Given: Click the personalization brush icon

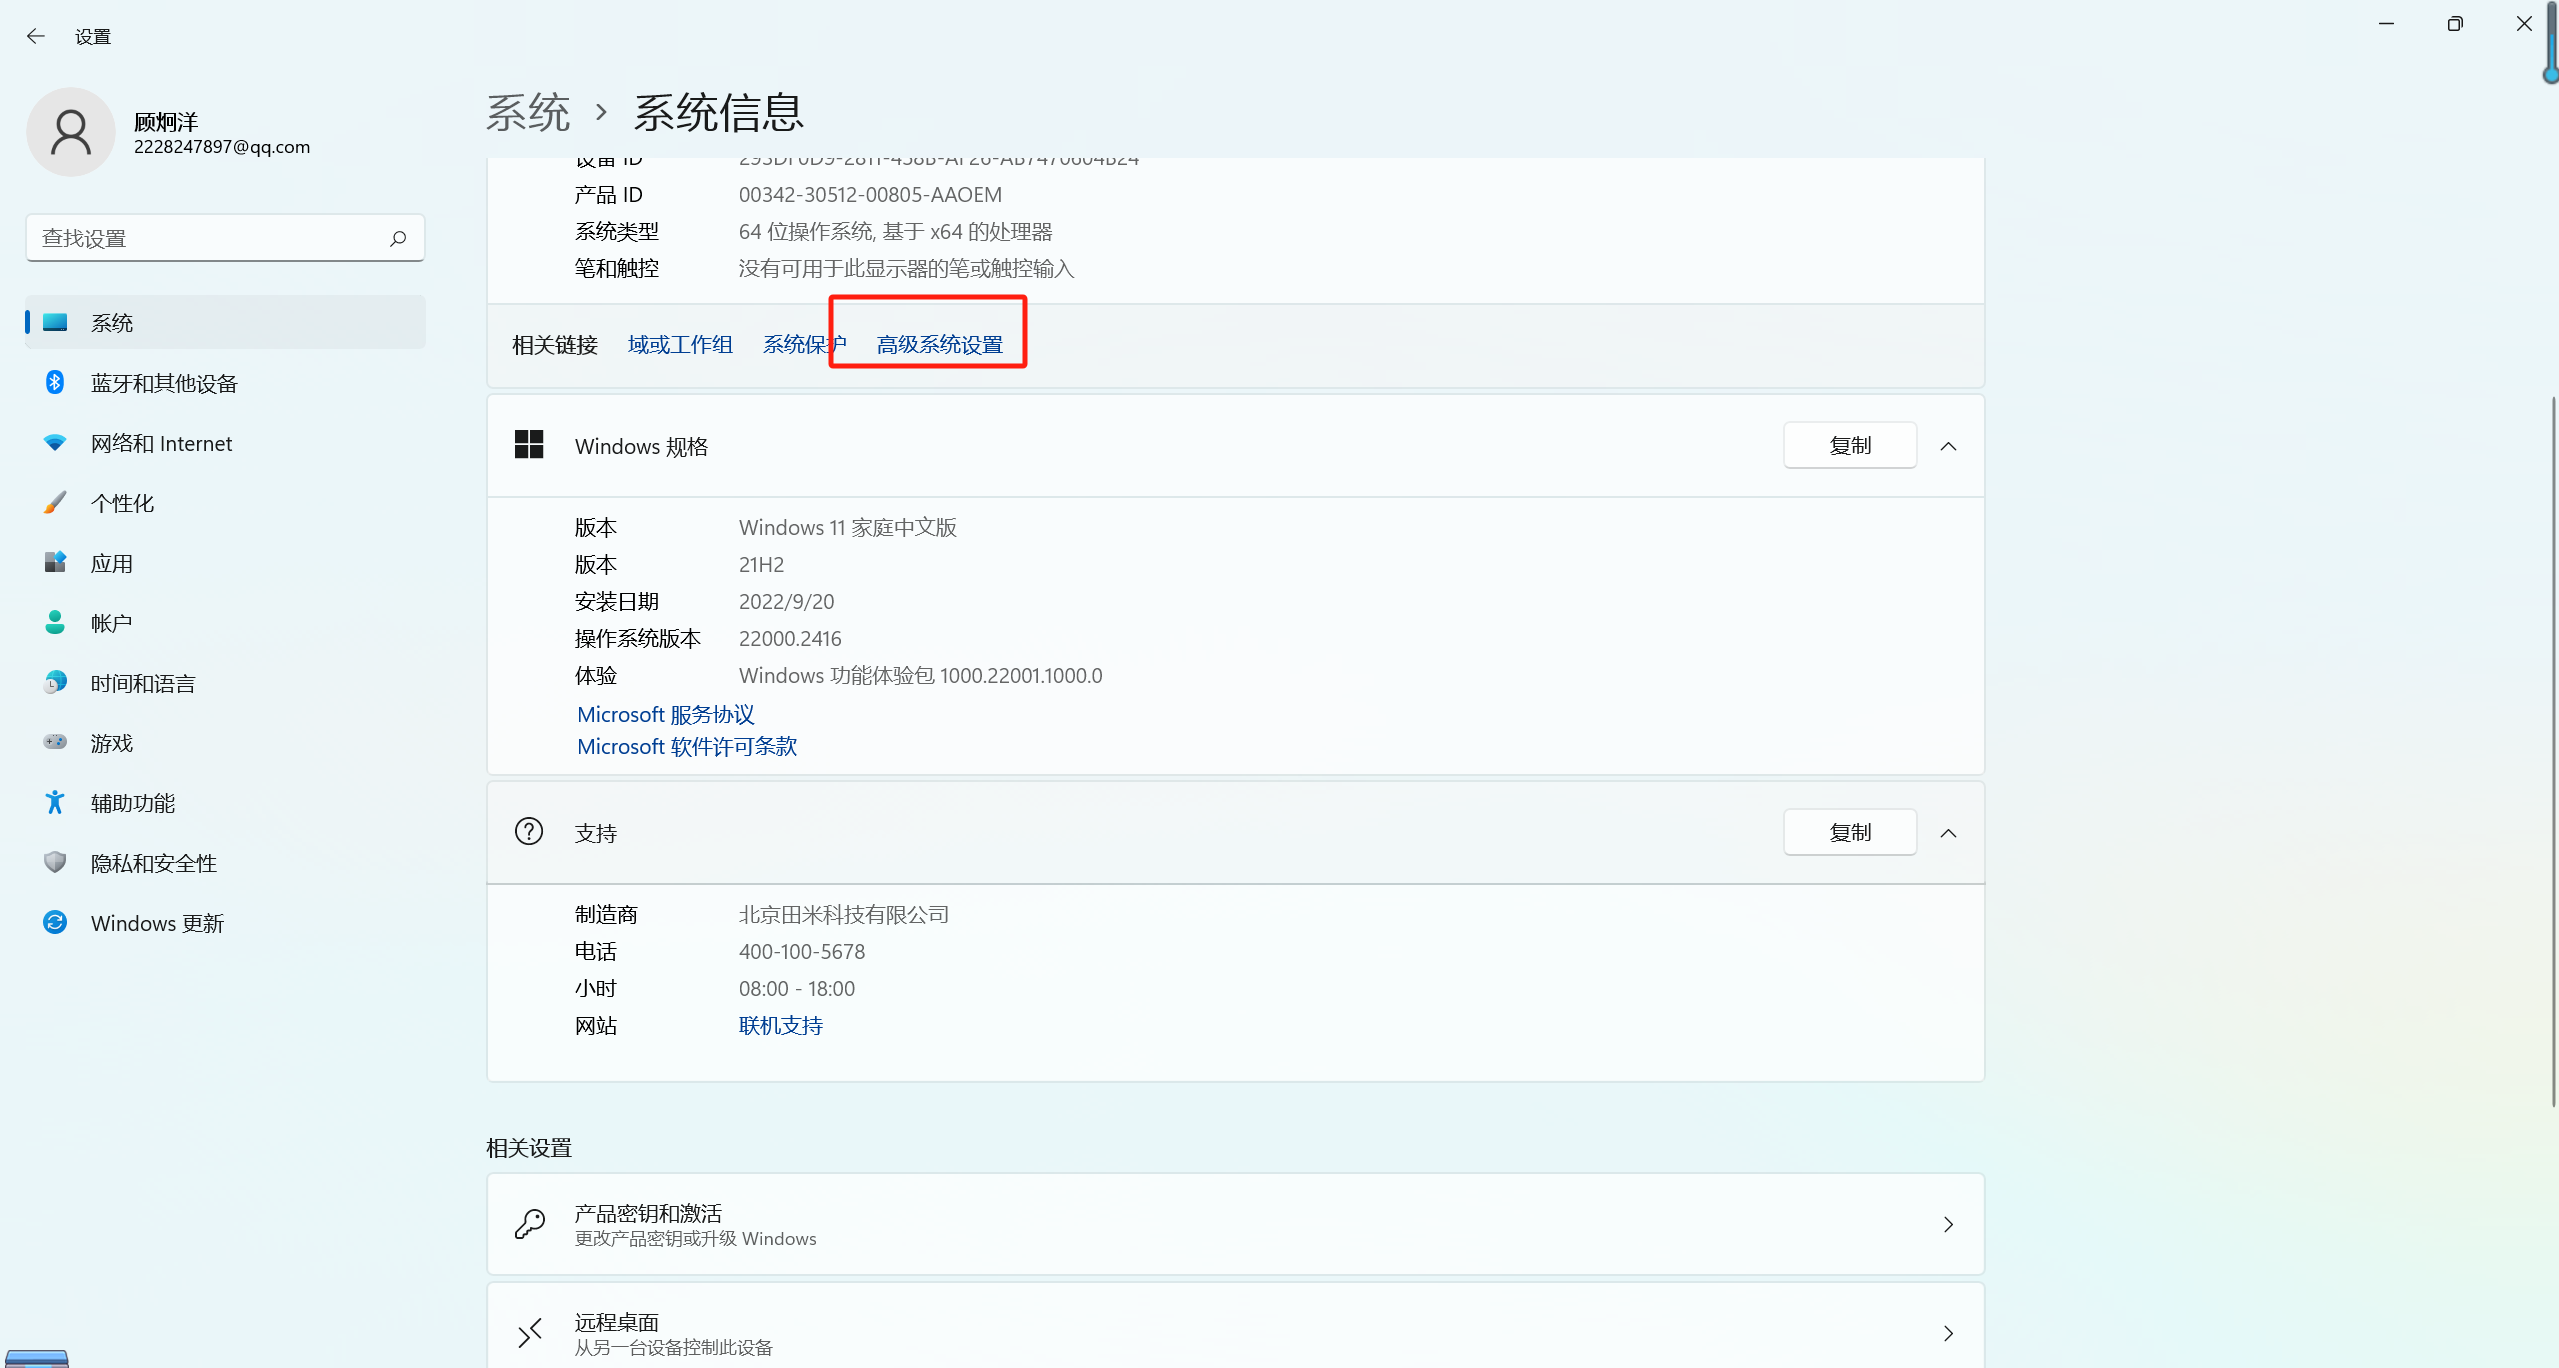Looking at the screenshot, I should coord(55,502).
